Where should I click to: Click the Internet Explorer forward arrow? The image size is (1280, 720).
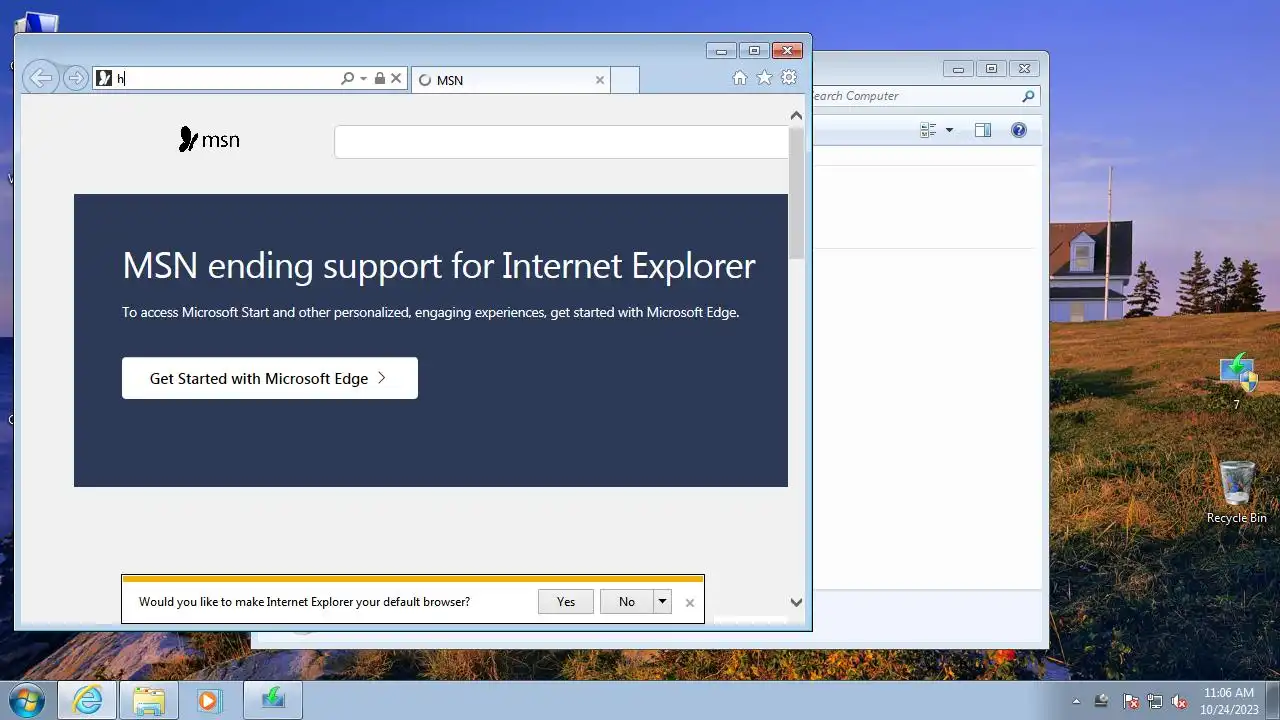click(x=75, y=78)
